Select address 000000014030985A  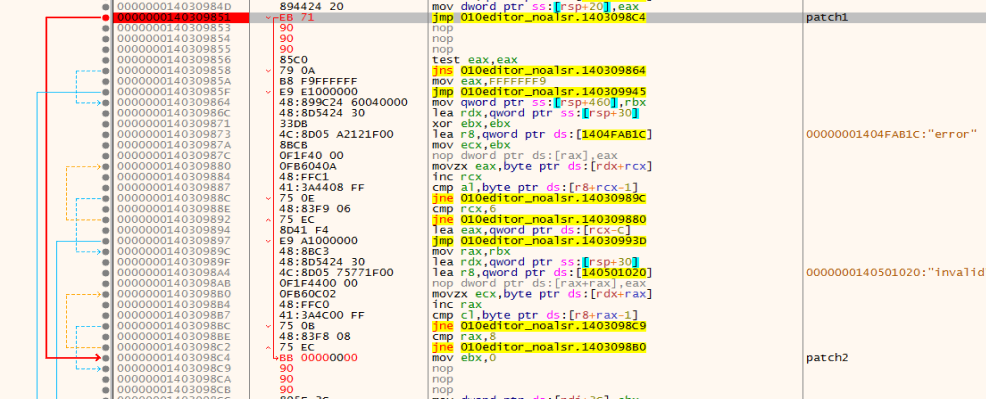point(174,81)
